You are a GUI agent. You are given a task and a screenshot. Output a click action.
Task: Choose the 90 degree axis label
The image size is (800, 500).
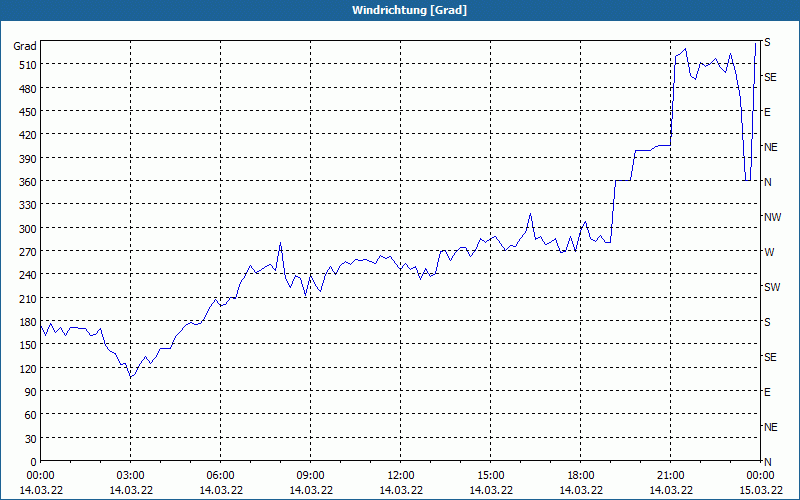point(31,392)
